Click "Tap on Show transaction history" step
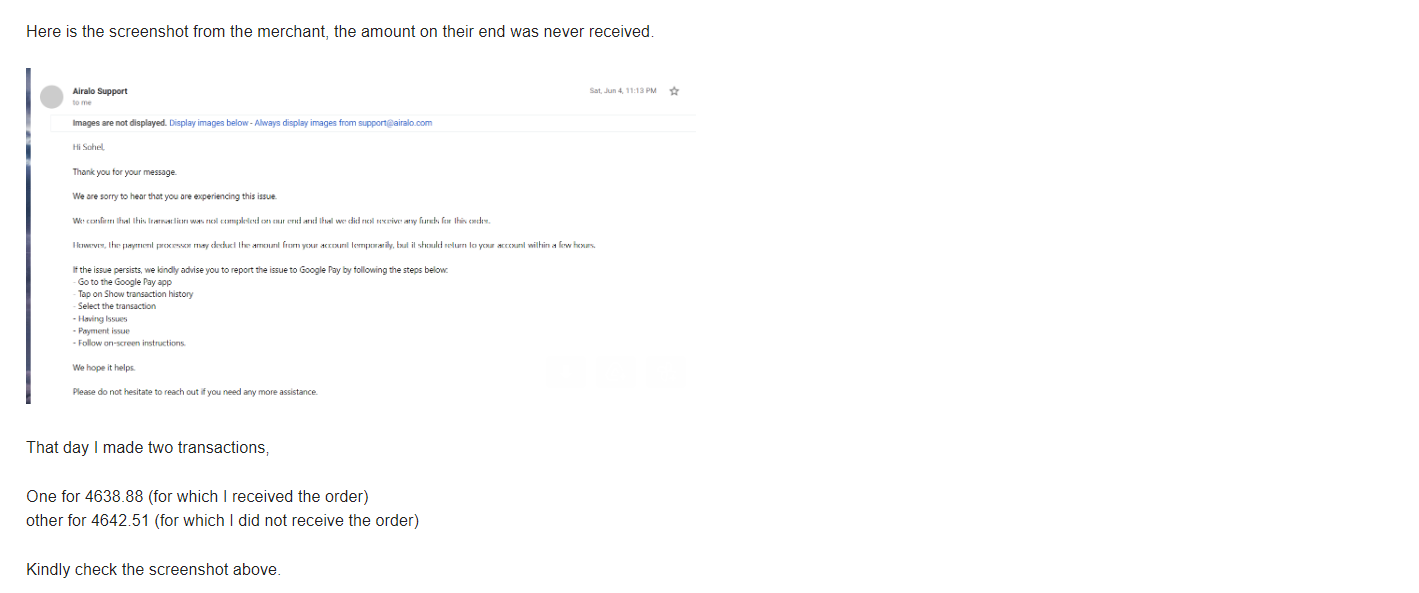Image resolution: width=1419 pixels, height=593 pixels. coord(133,294)
